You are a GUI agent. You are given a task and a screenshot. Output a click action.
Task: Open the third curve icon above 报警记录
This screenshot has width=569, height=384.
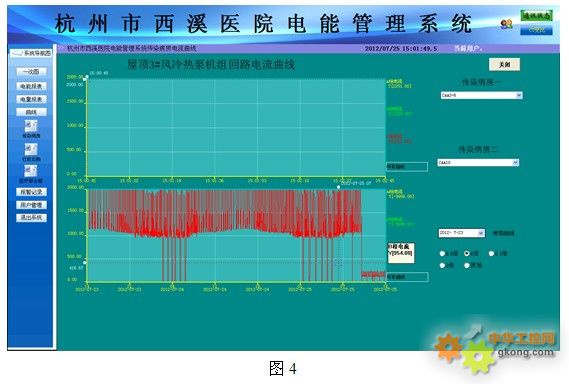[x=31, y=171]
